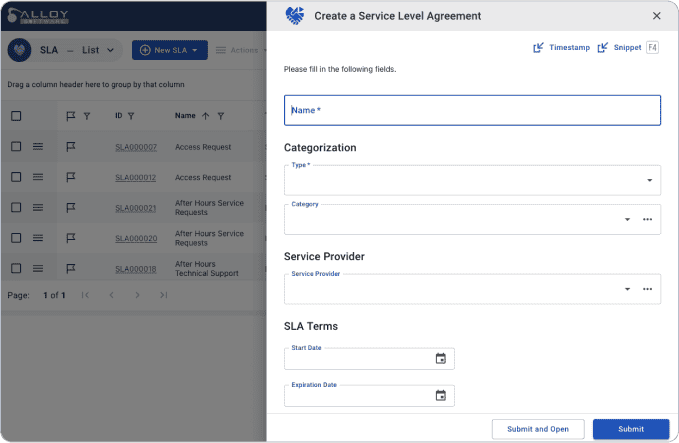
Task: Click the Snippet insert icon
Action: (x=603, y=48)
